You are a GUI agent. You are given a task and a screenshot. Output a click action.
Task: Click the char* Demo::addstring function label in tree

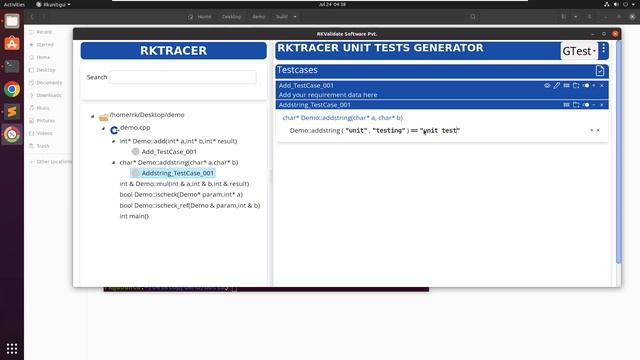[x=179, y=162]
